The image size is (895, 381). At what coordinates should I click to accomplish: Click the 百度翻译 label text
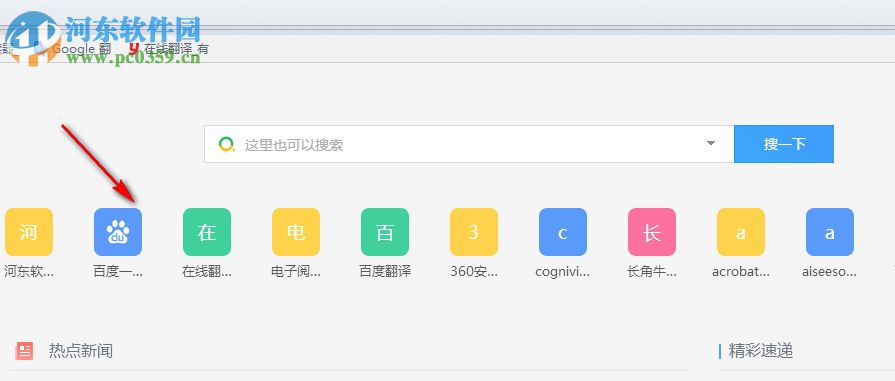click(385, 272)
